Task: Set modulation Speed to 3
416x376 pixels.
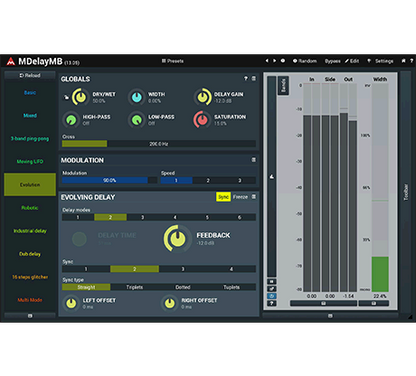Action: pos(240,180)
